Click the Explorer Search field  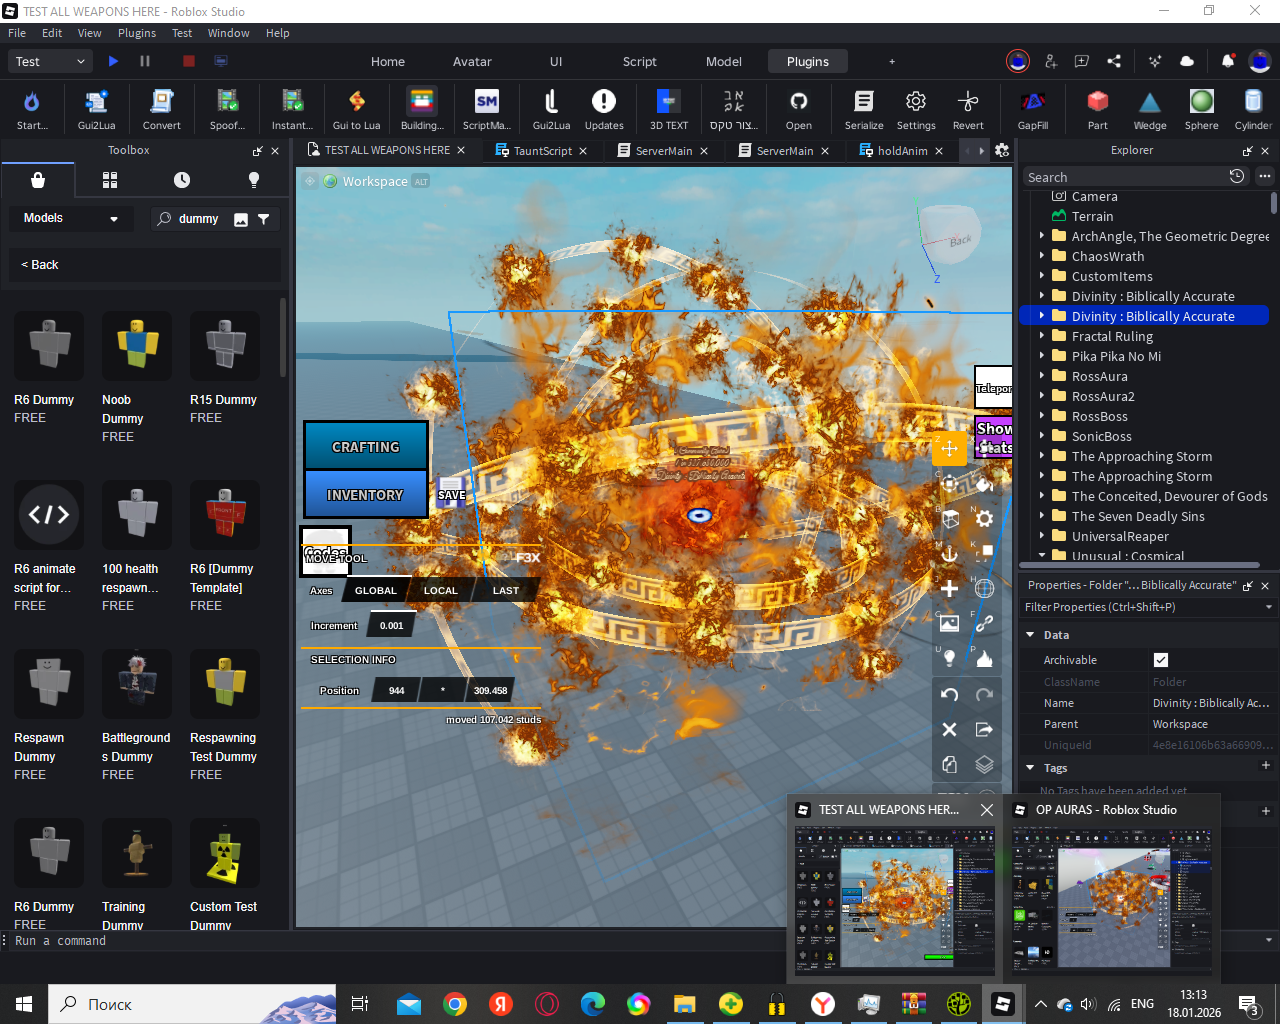(1124, 177)
